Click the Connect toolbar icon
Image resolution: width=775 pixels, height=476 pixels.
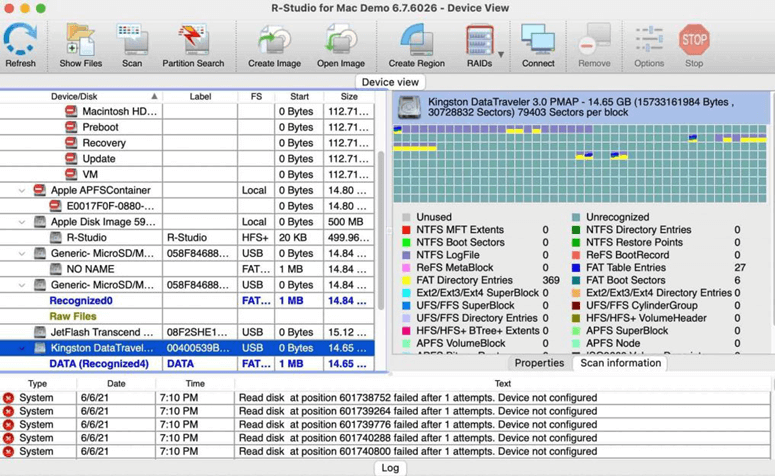pos(538,40)
